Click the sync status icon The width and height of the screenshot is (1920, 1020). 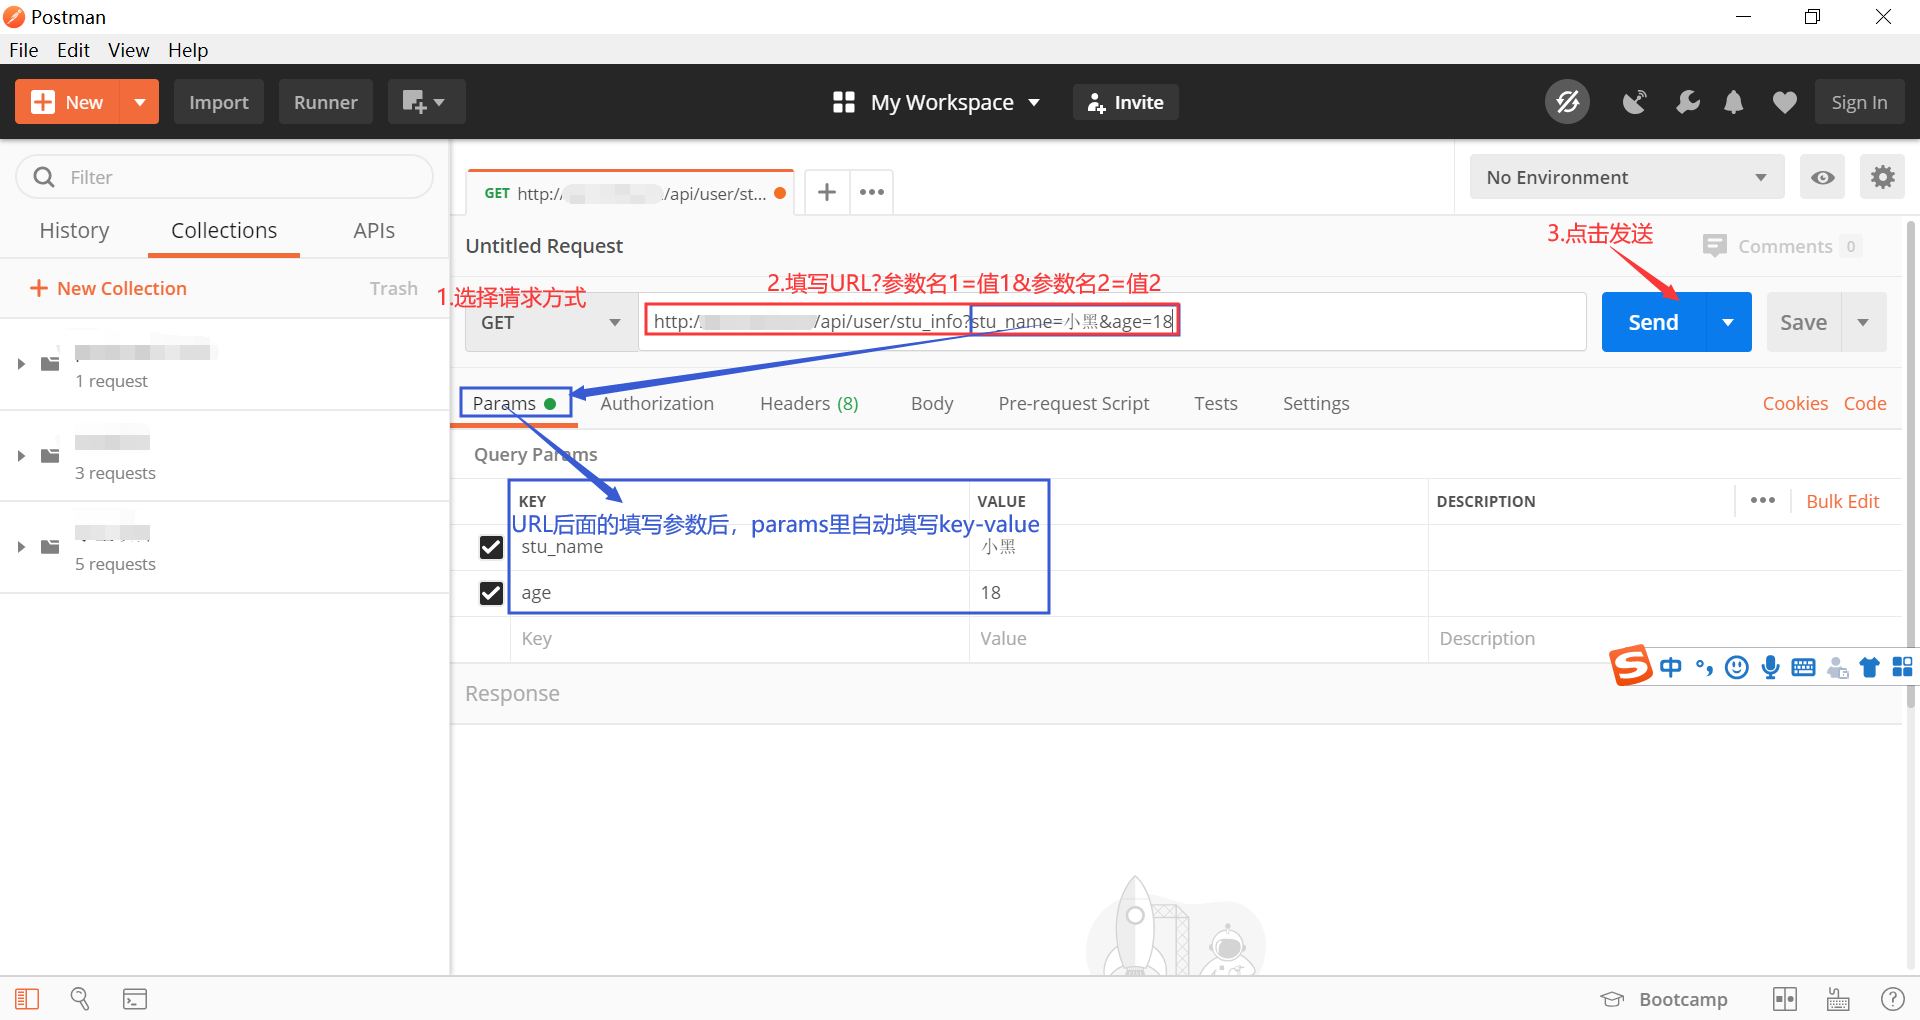[x=1567, y=102]
